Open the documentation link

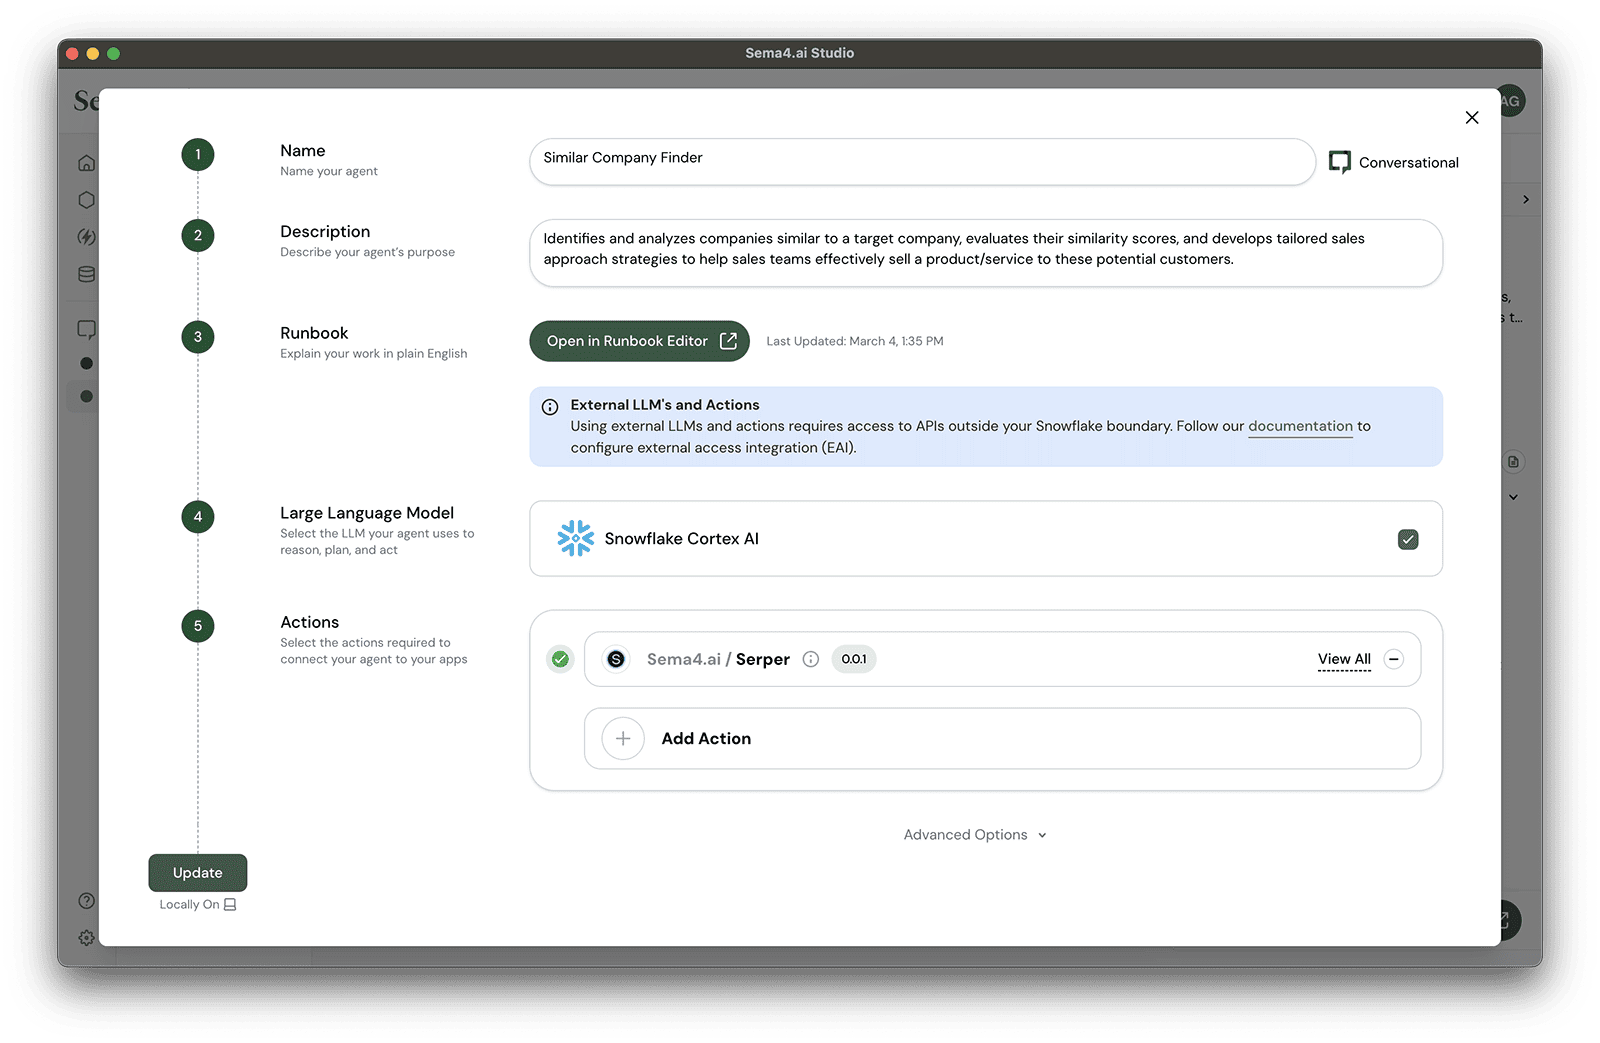[x=1300, y=426]
